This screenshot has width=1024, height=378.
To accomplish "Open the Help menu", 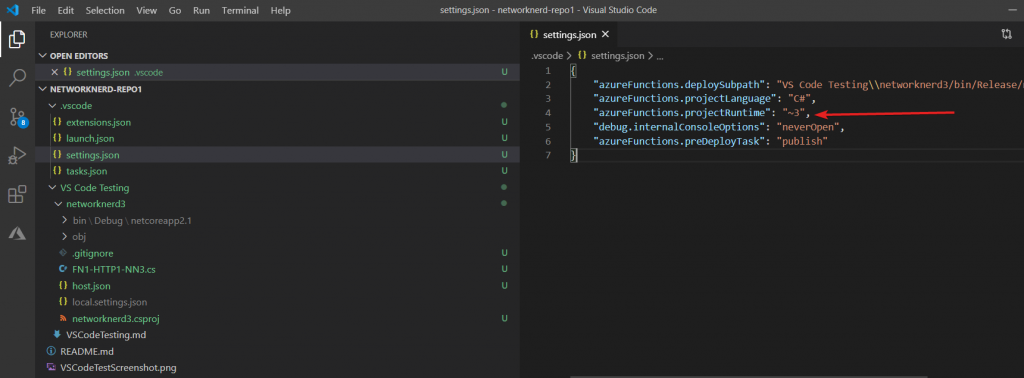I will click(x=280, y=10).
